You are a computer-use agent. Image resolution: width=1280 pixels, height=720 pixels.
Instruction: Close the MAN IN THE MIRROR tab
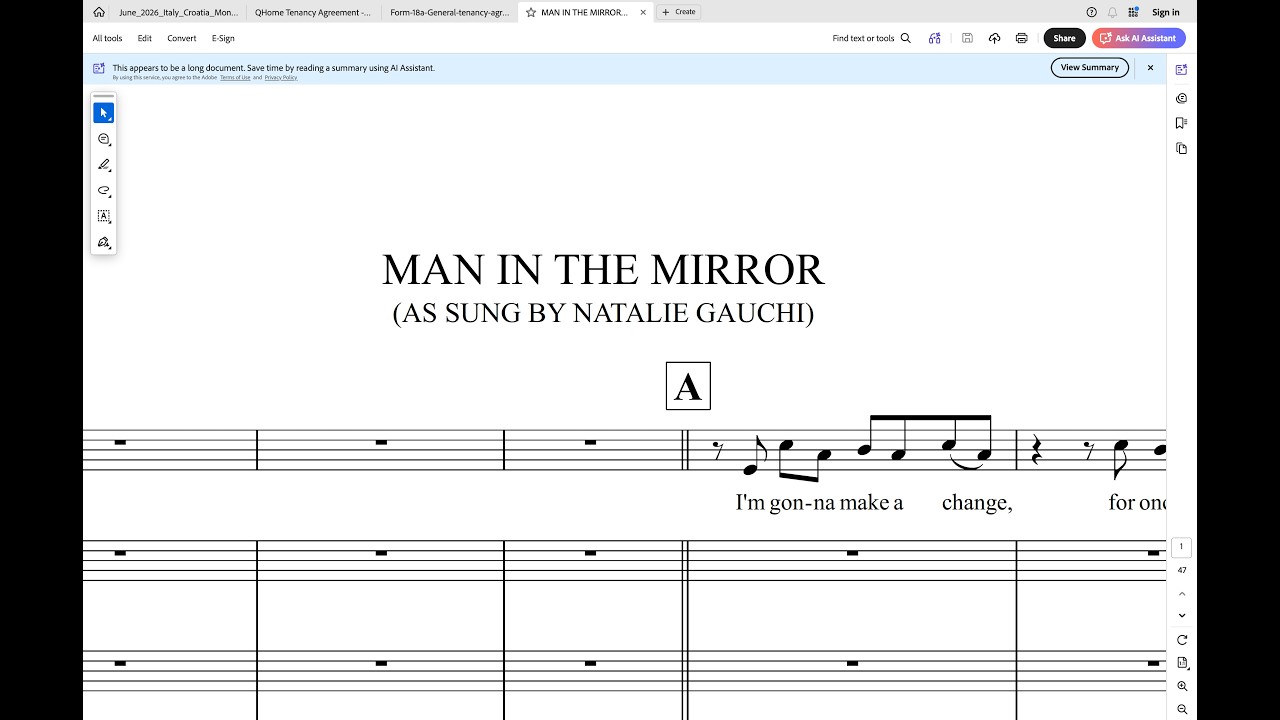point(643,12)
